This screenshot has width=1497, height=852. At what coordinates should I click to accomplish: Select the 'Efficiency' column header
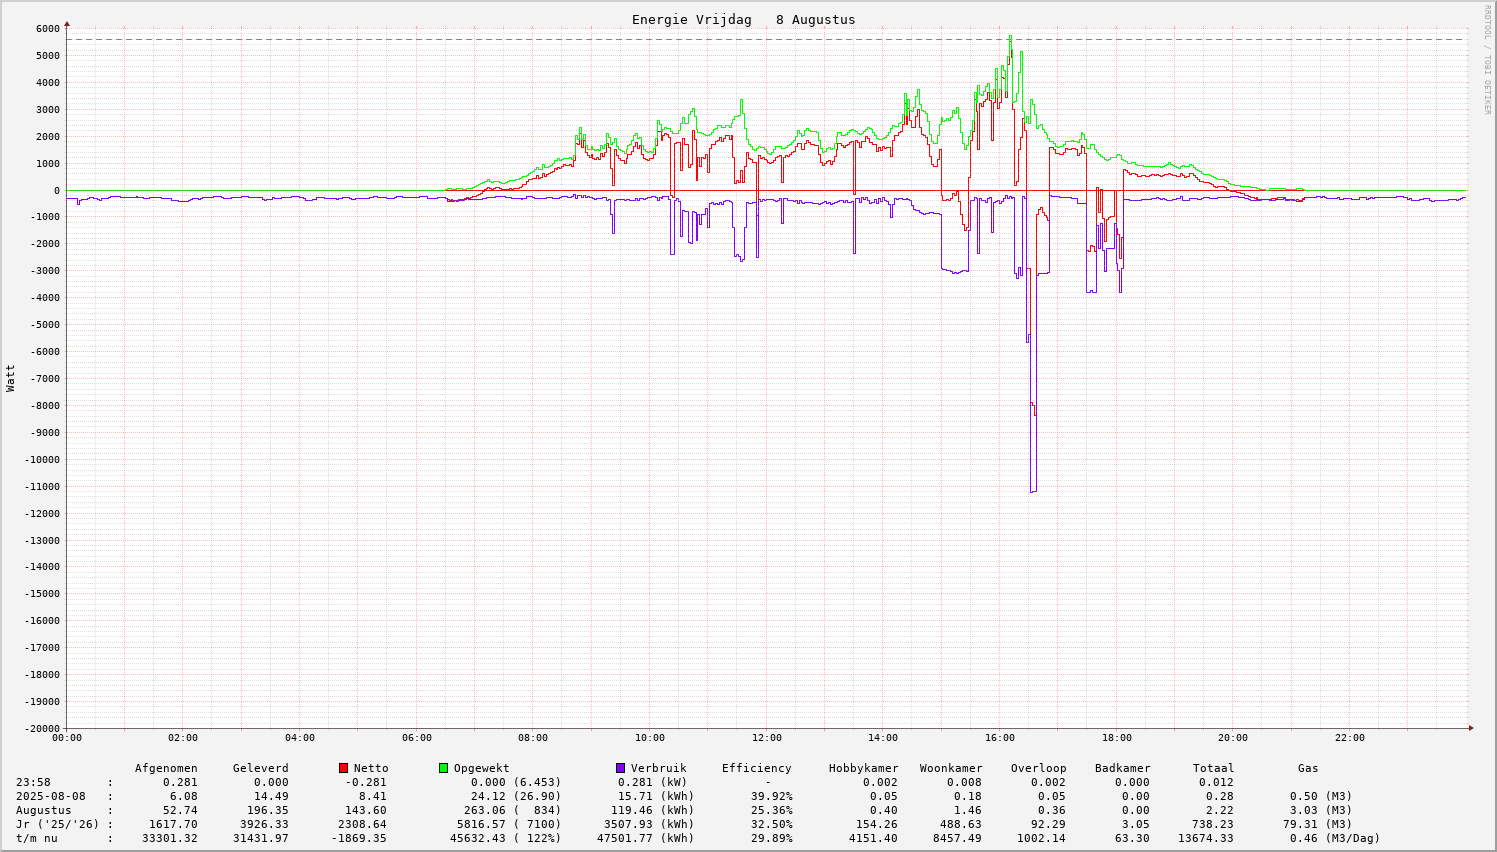click(756, 768)
